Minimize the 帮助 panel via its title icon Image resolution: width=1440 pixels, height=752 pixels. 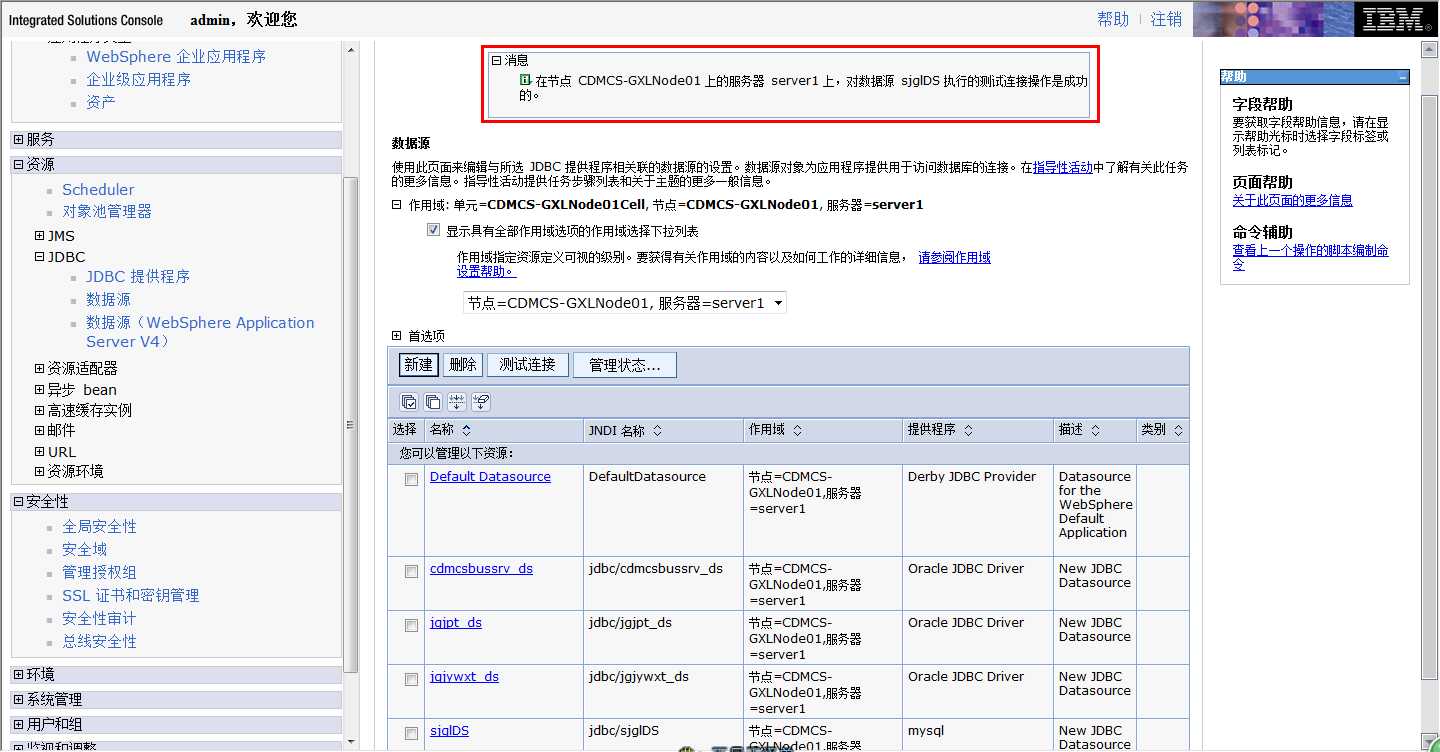(1402, 77)
